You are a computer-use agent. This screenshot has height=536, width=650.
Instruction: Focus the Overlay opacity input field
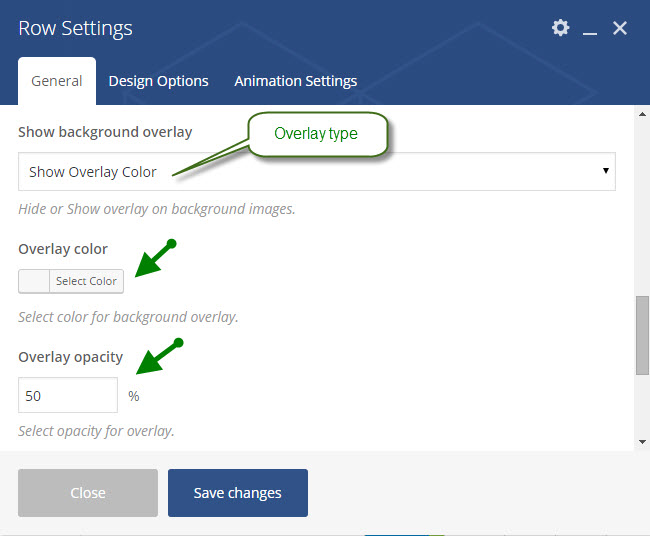pos(68,395)
